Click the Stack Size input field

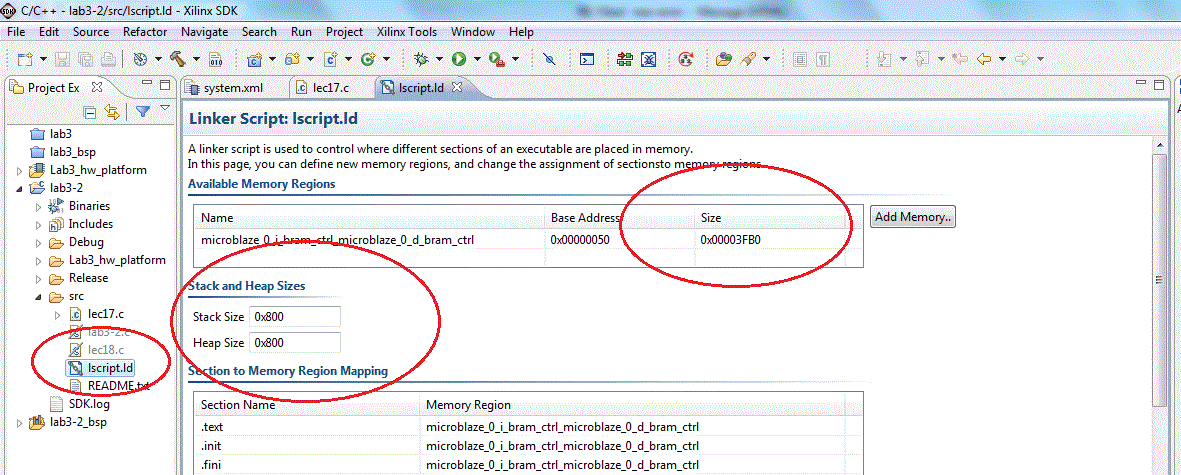click(x=295, y=317)
